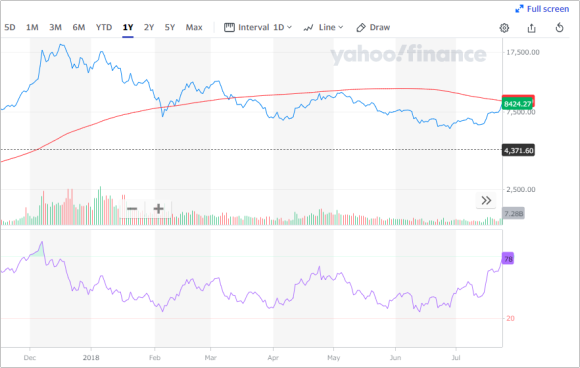Viewport: 580px width, 368px height.
Task: Select the 5D time range
Action: coord(10,27)
